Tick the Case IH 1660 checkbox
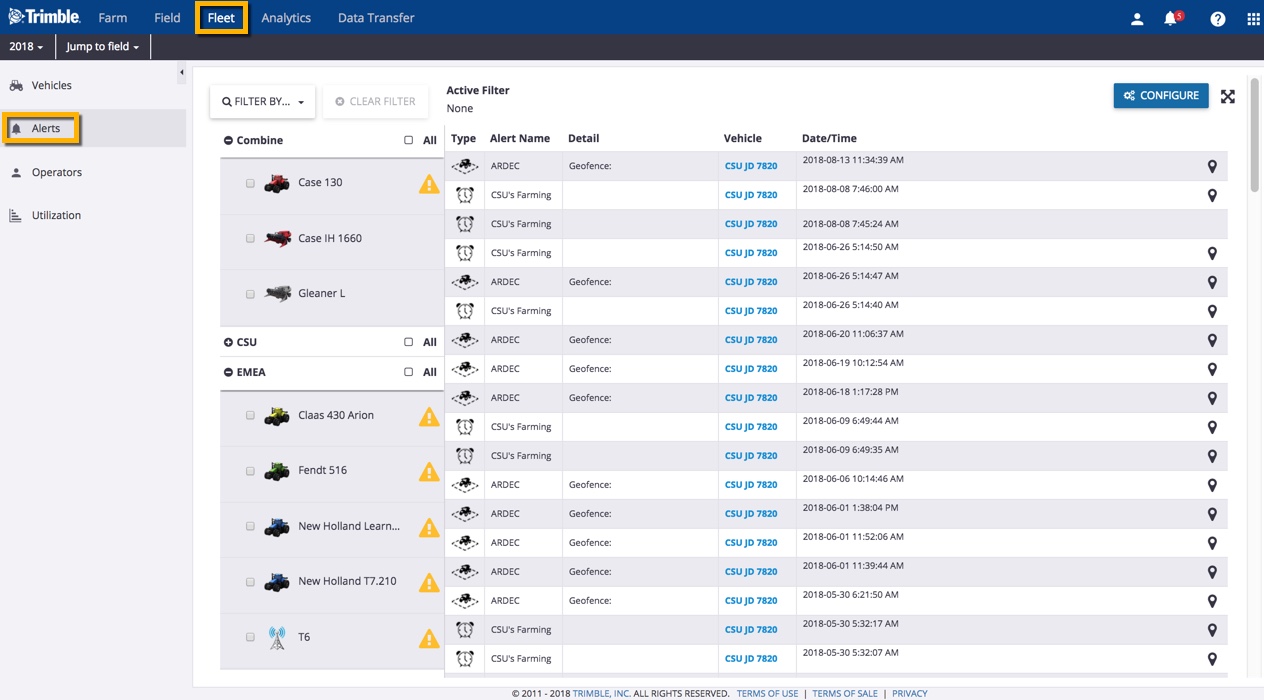This screenshot has width=1264, height=700. [x=250, y=239]
